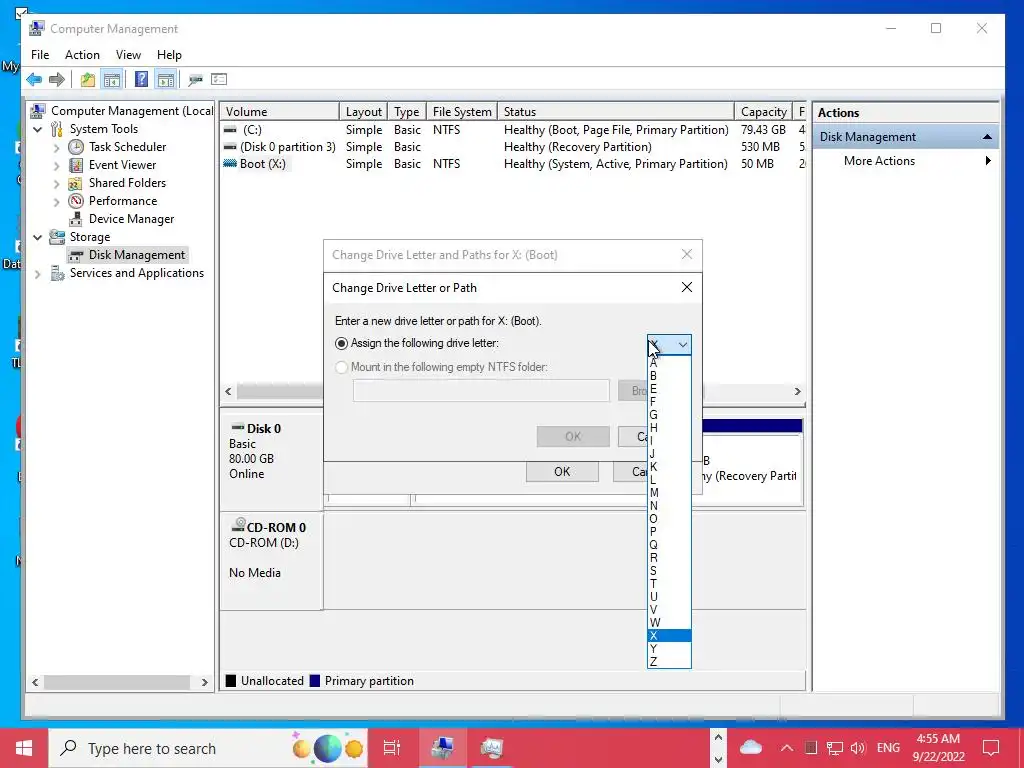The height and width of the screenshot is (768, 1024).
Task: Expand Shared Folders tree node
Action: coord(56,184)
